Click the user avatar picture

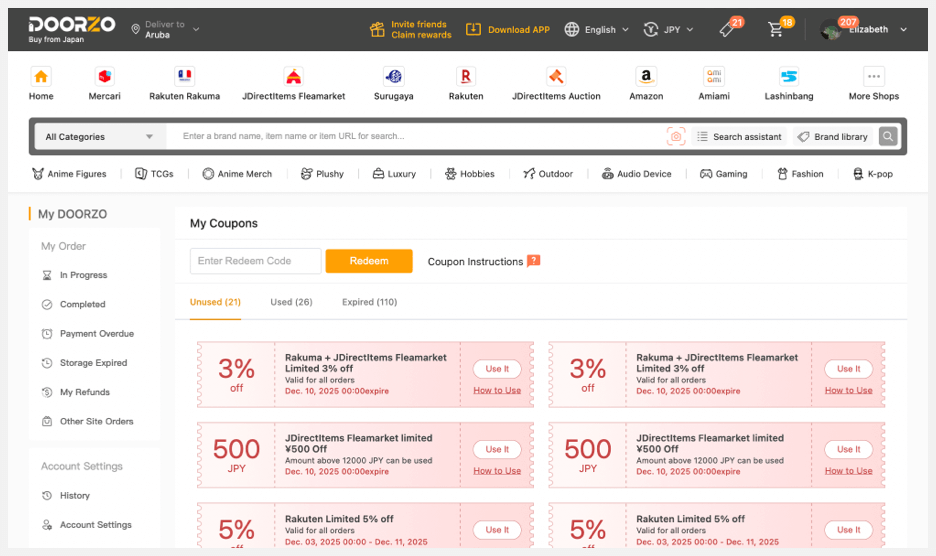click(830, 29)
